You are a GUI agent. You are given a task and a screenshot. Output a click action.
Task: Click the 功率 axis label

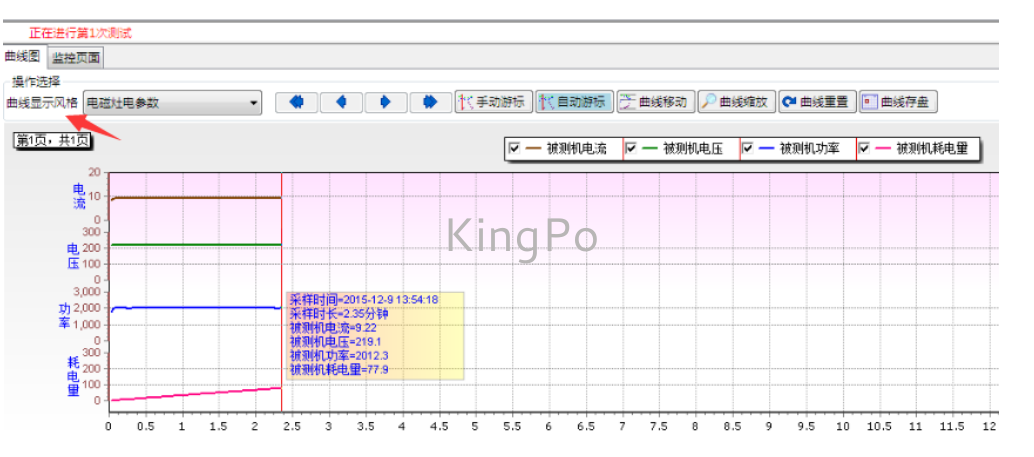coord(65,316)
